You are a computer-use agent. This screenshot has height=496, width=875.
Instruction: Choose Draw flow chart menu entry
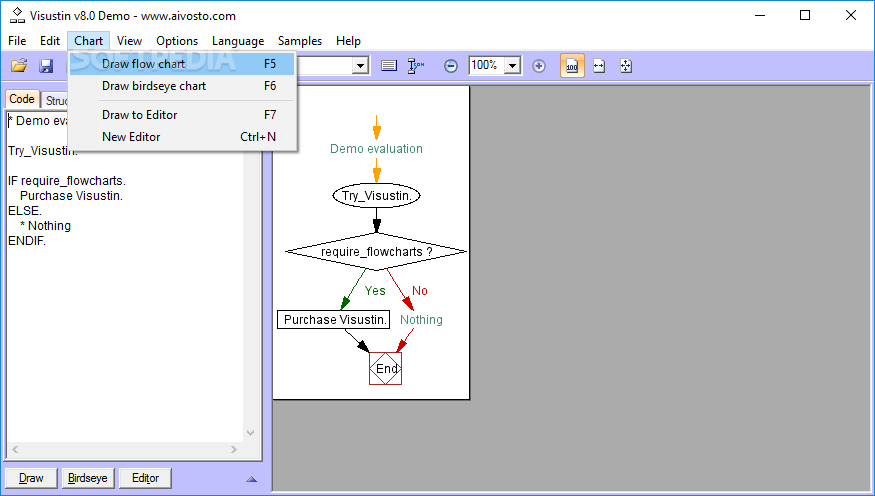[182, 64]
